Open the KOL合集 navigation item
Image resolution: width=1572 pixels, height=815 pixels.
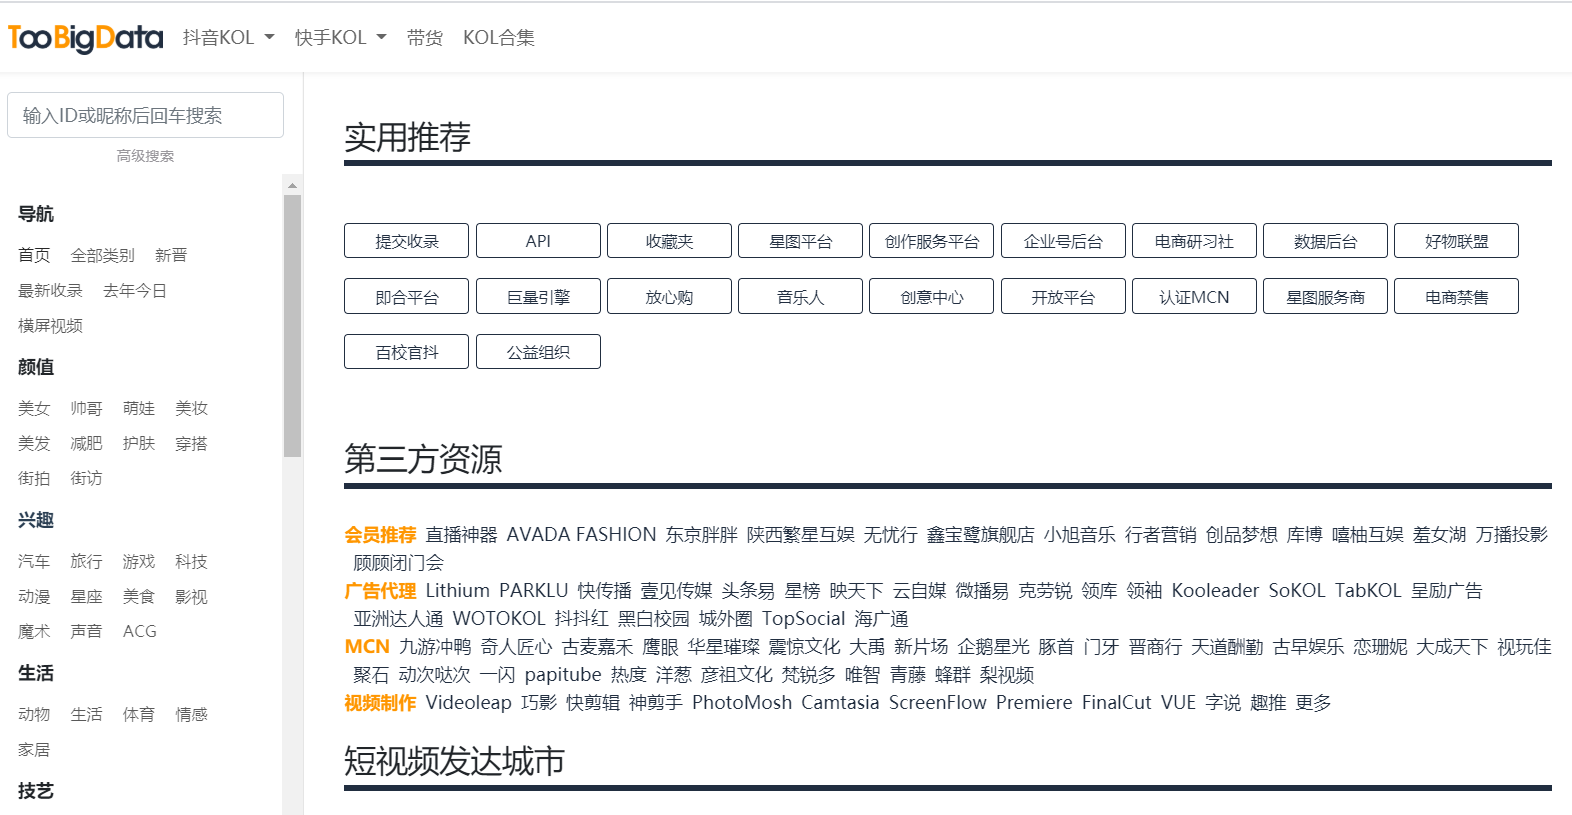[499, 38]
